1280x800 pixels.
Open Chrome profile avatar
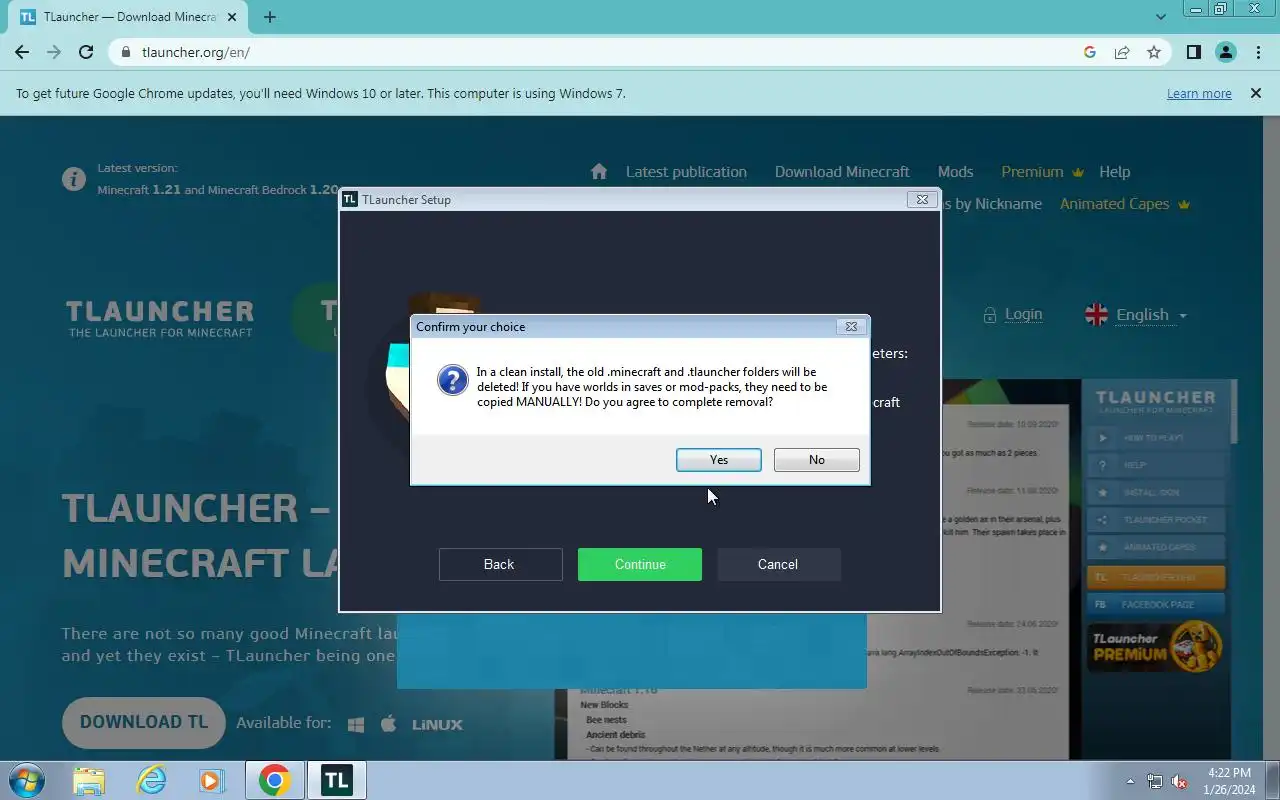tap(1226, 52)
